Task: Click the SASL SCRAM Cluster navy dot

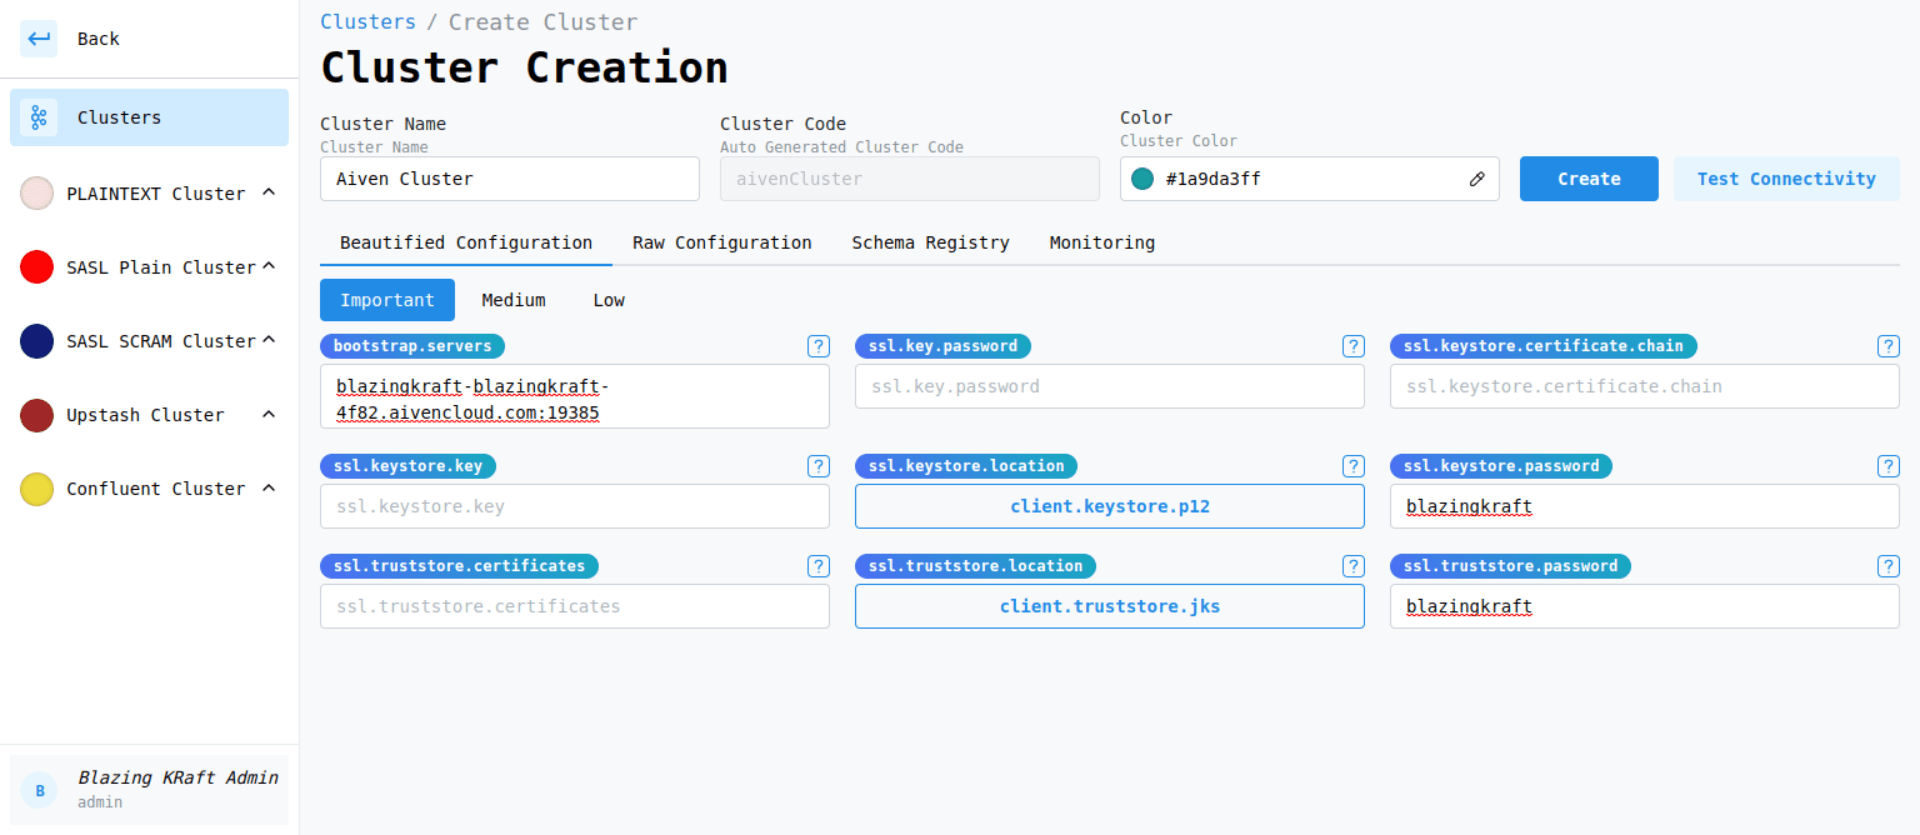Action: [37, 341]
